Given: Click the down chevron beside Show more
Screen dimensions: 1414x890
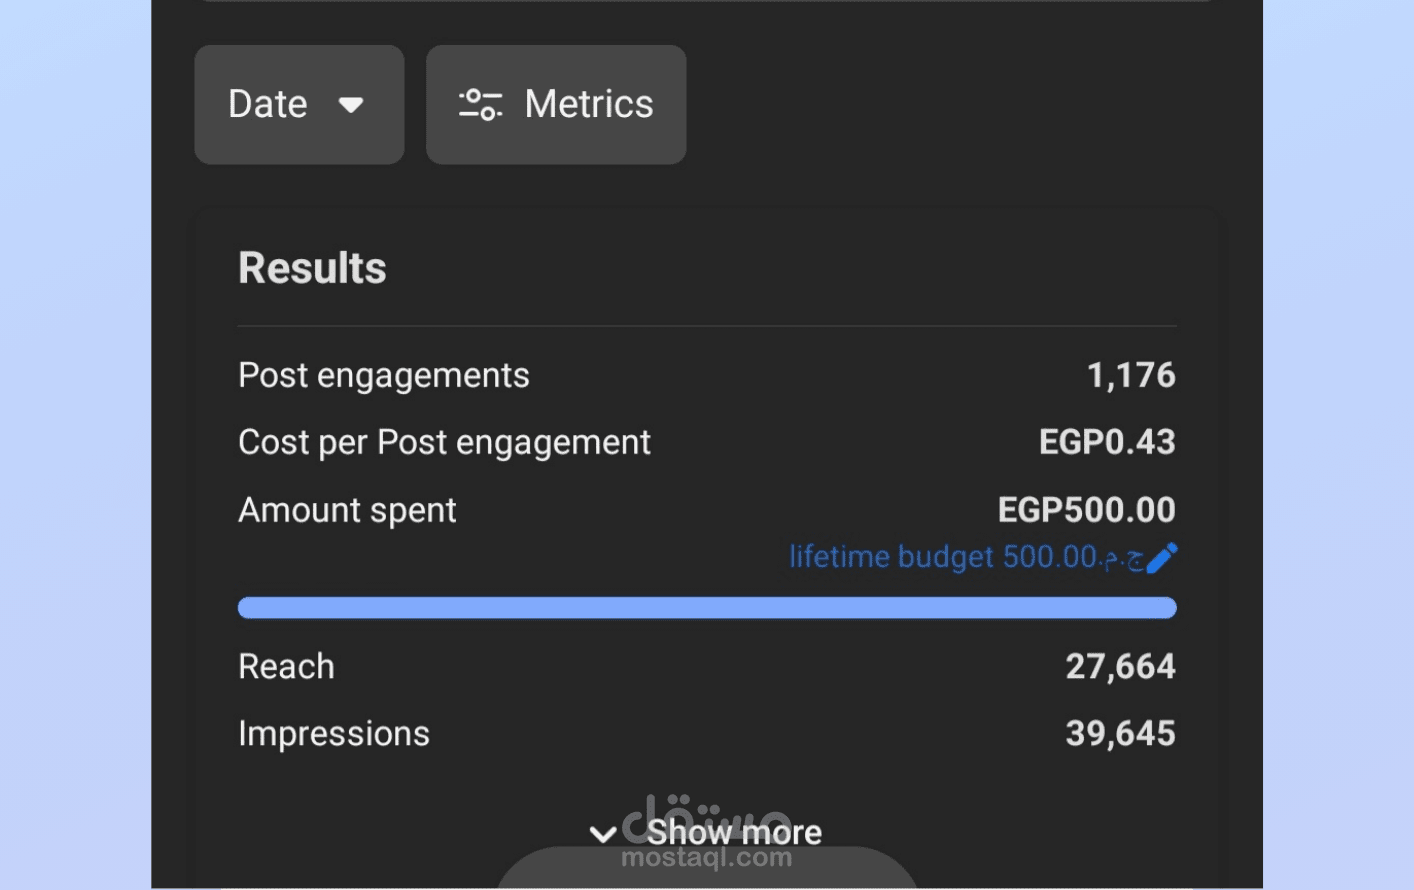Looking at the screenshot, I should [602, 834].
